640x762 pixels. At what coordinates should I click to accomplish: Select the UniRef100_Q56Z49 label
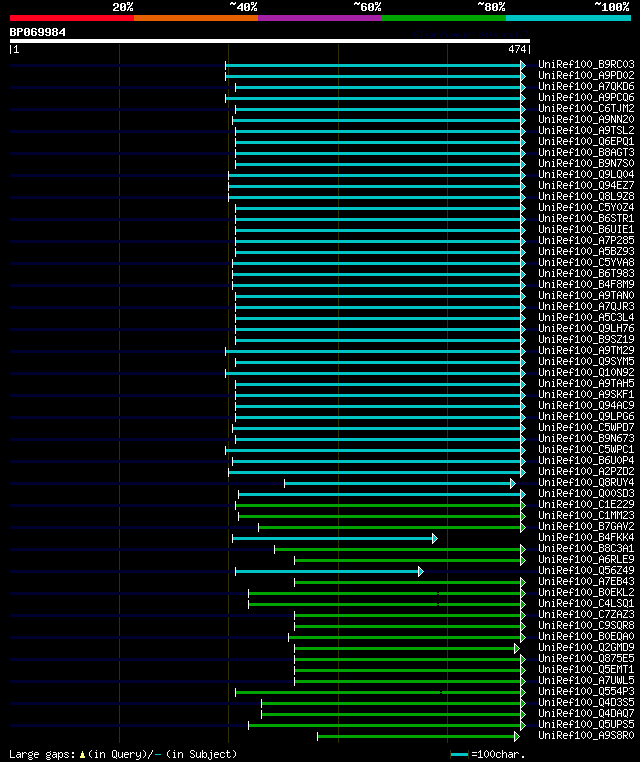(x=586, y=571)
